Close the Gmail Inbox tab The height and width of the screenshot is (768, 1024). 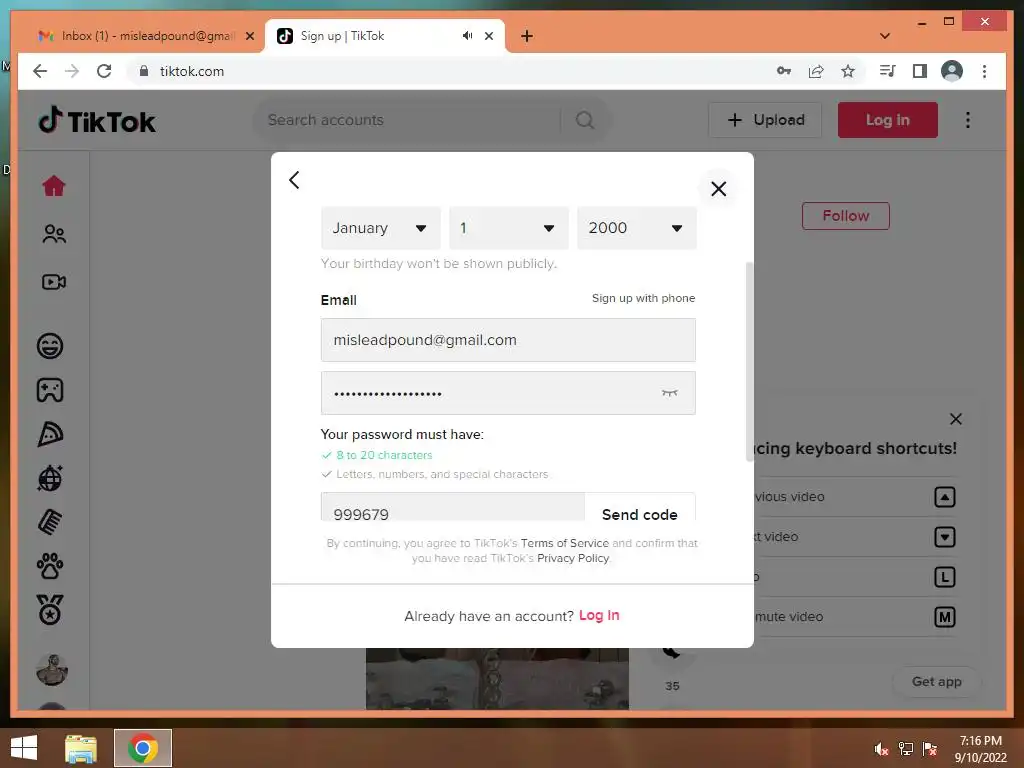click(x=249, y=36)
